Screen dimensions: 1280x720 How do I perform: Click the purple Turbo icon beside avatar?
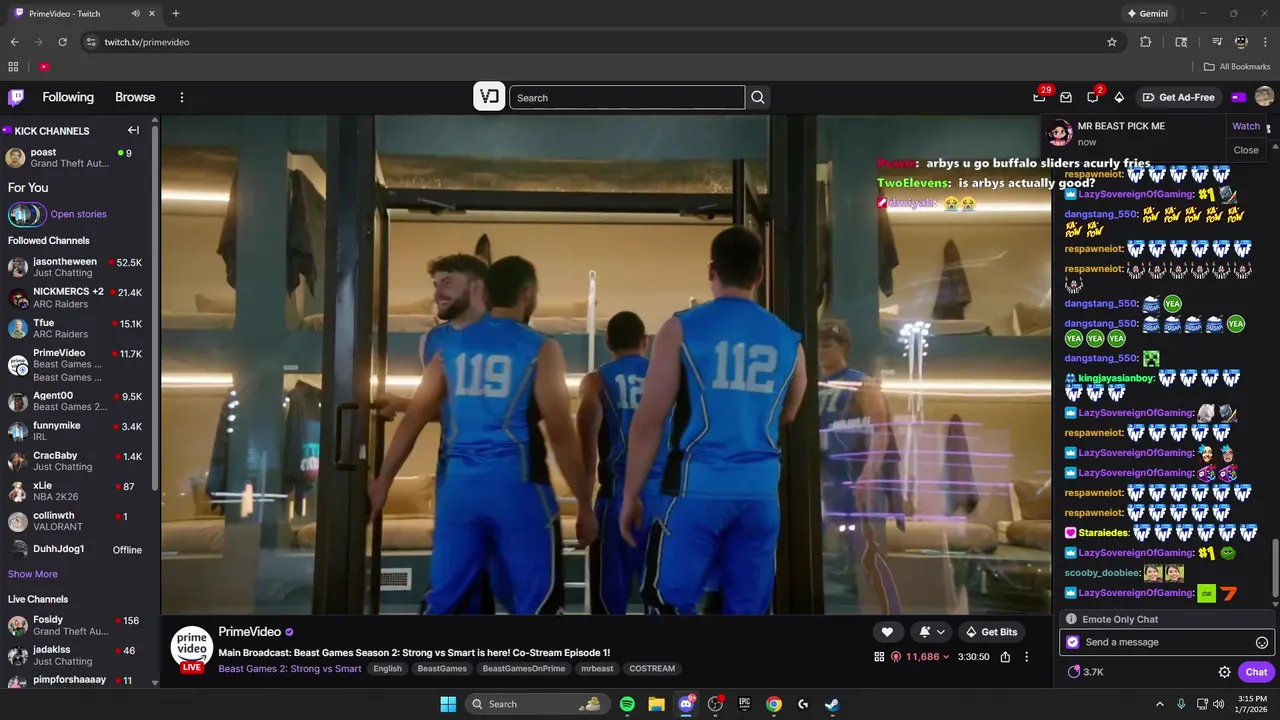tap(1239, 97)
